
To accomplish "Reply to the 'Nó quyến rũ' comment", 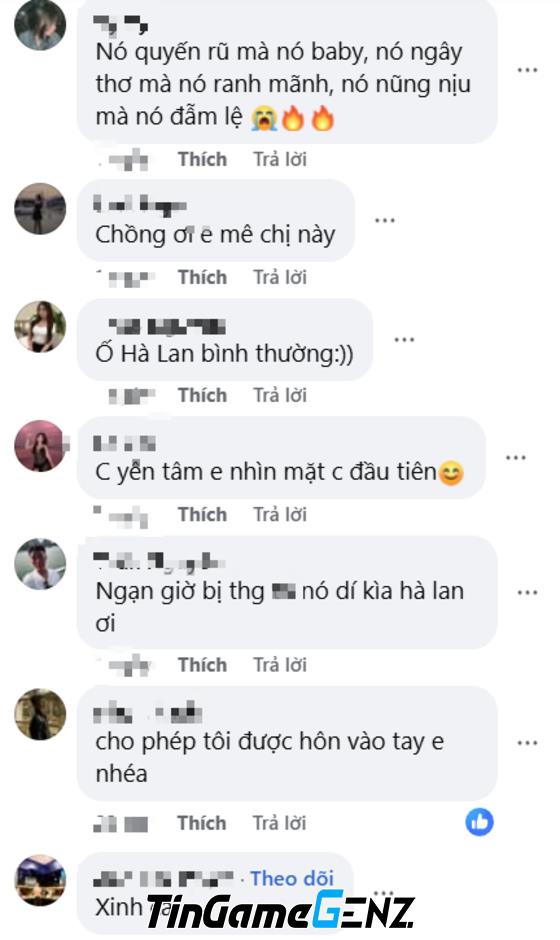I will click(279, 159).
